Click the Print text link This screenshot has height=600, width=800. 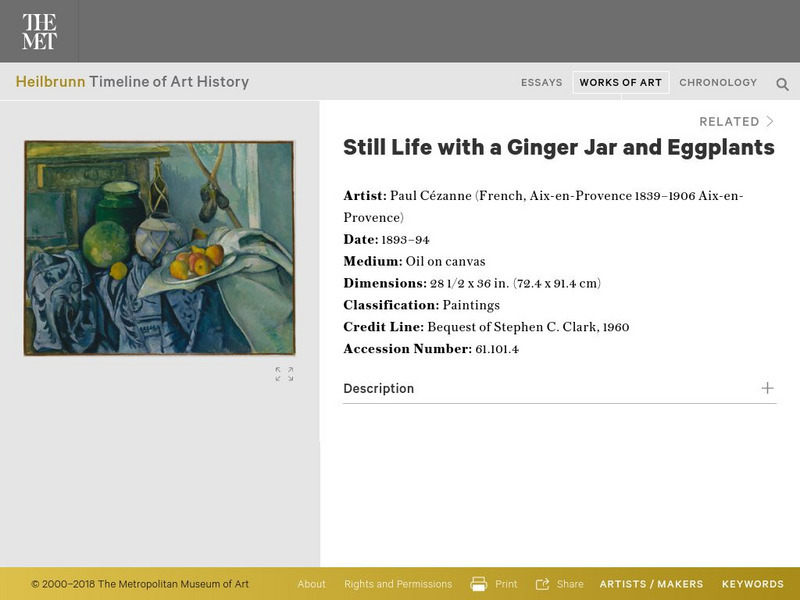click(506, 584)
